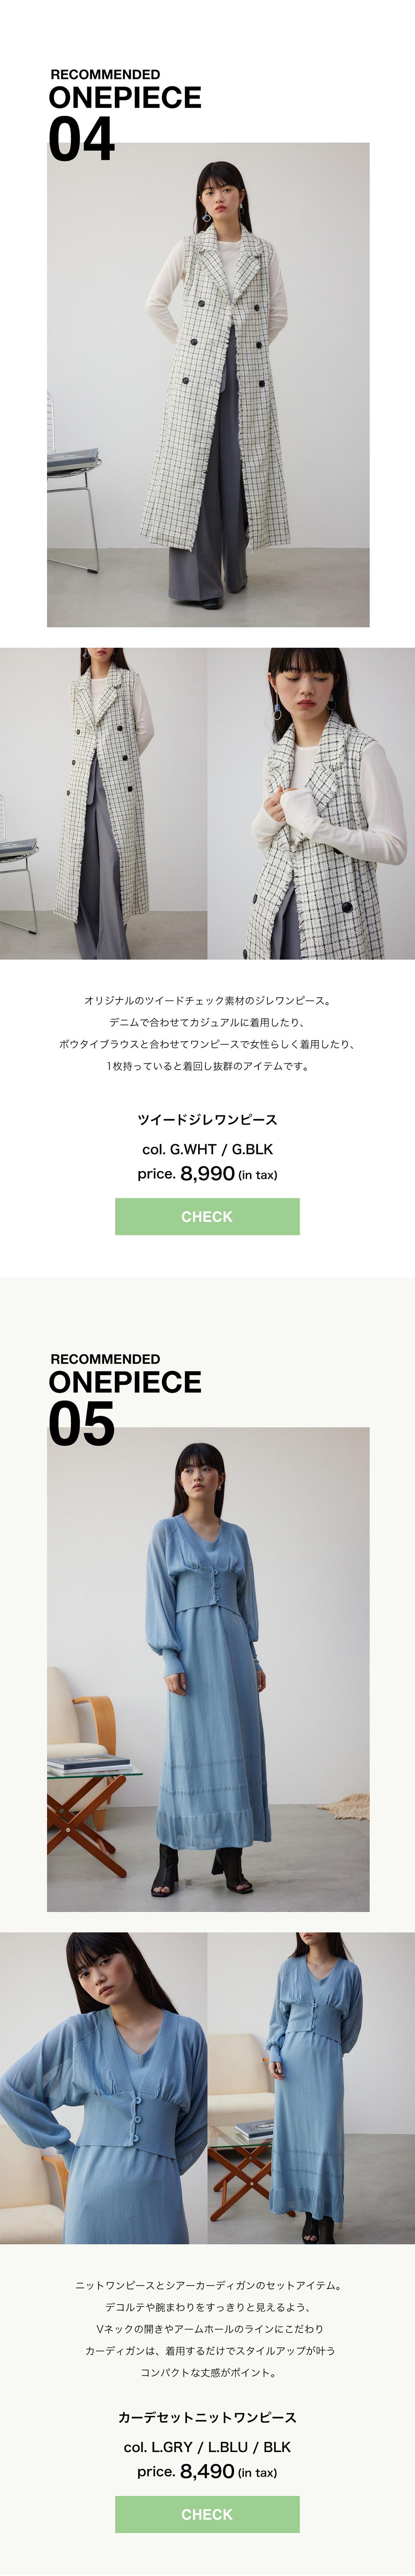Click the 8,990 price text
This screenshot has width=415, height=2576.
pos(207,1174)
